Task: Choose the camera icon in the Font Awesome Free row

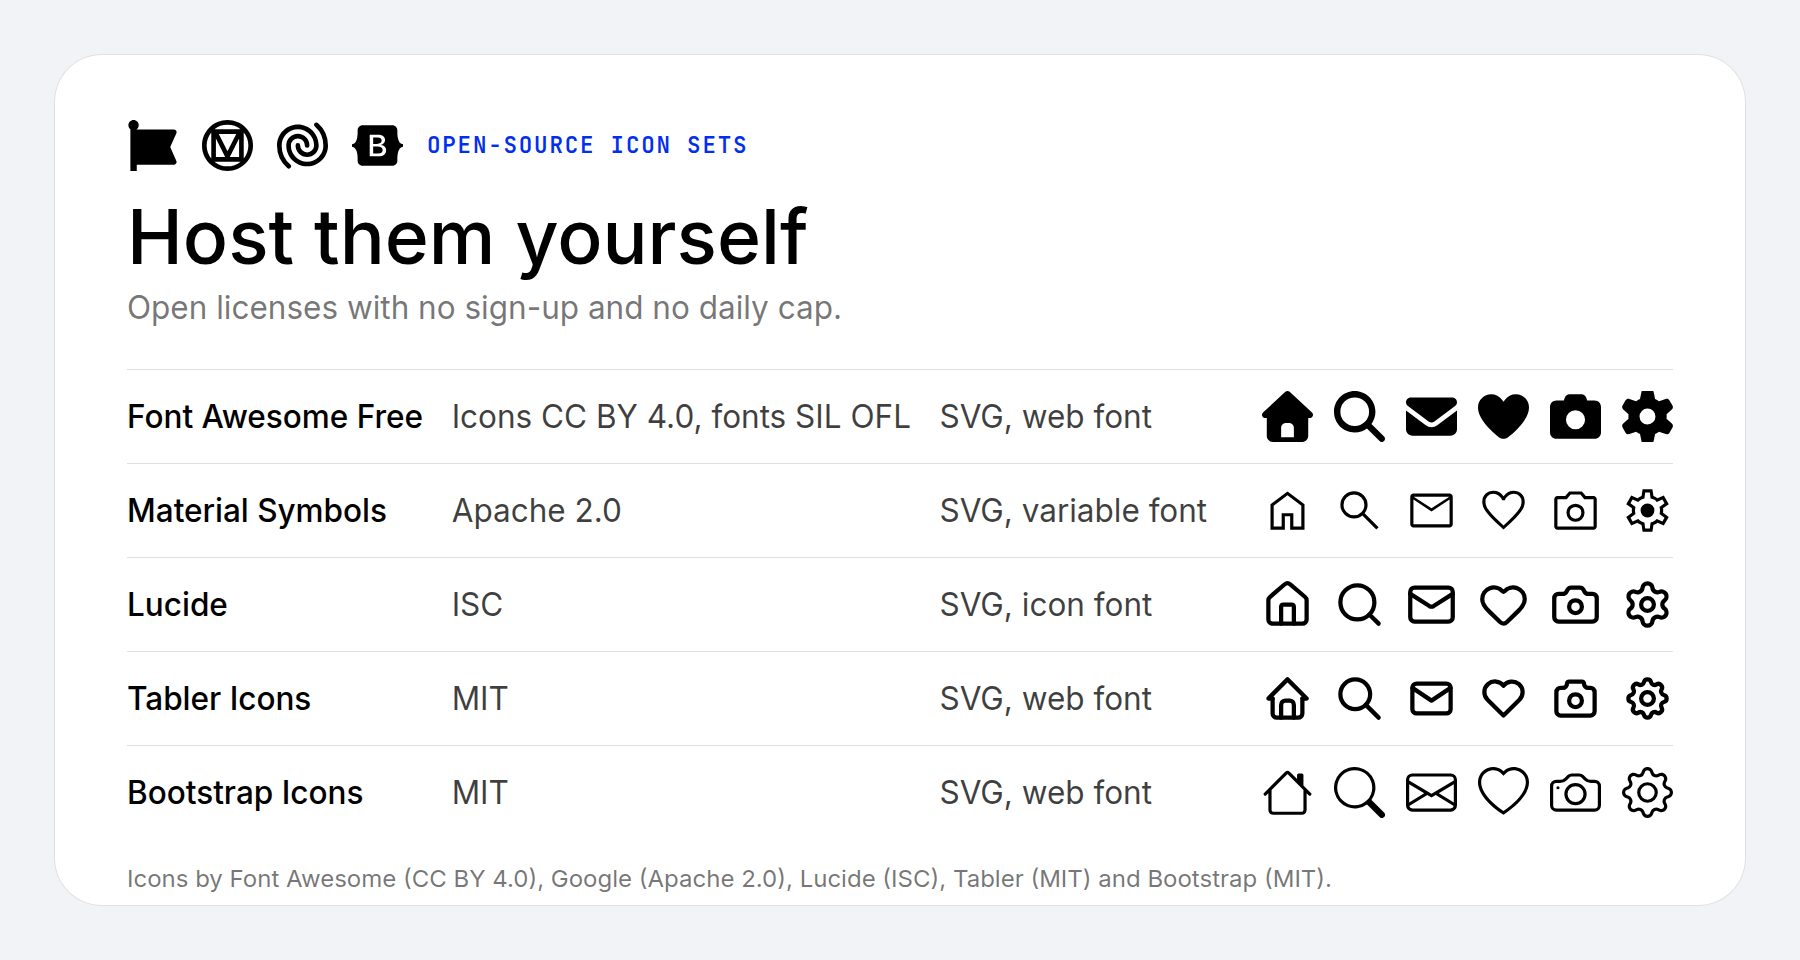Action: coord(1576,417)
